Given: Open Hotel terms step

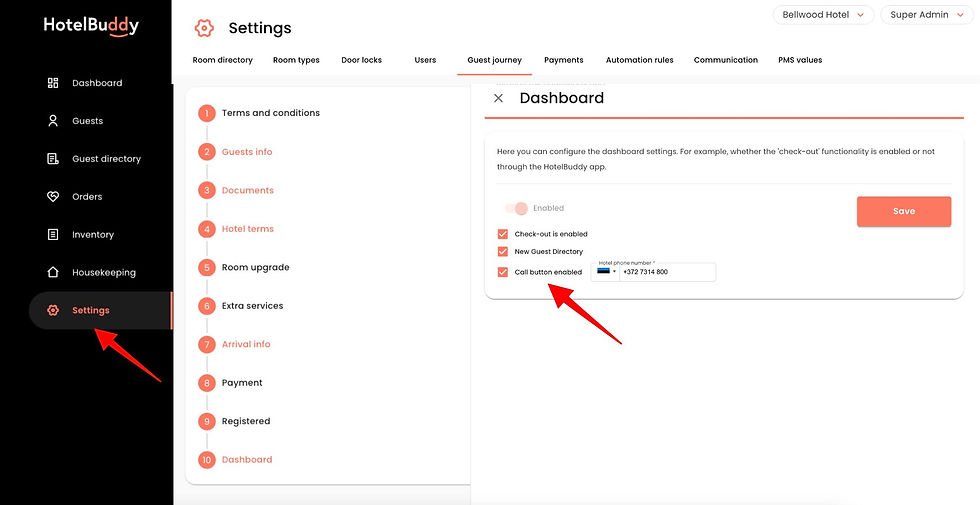Looking at the screenshot, I should 248,229.
